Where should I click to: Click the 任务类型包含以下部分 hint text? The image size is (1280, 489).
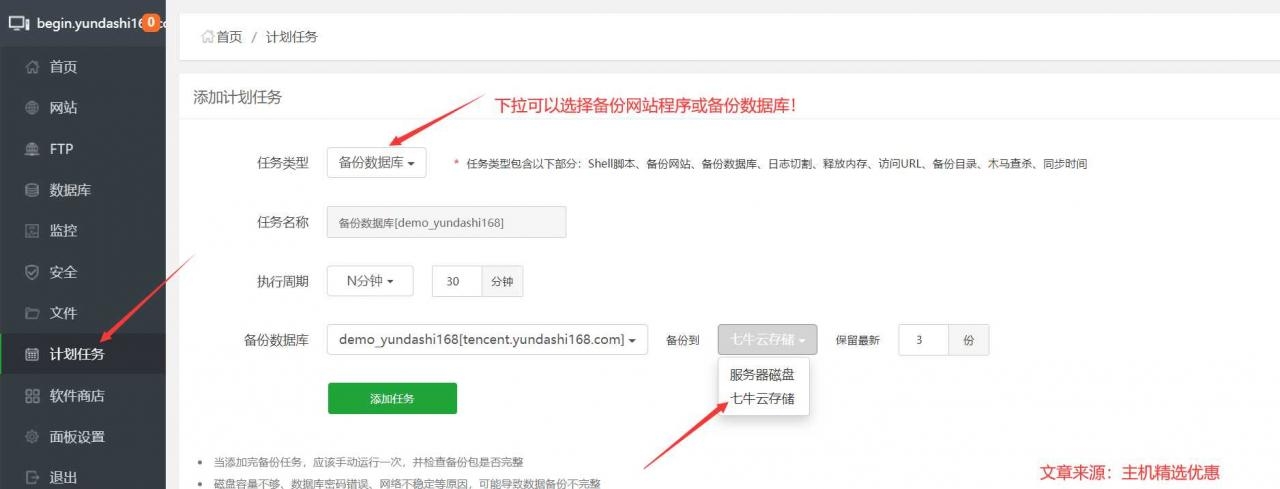tap(776, 164)
